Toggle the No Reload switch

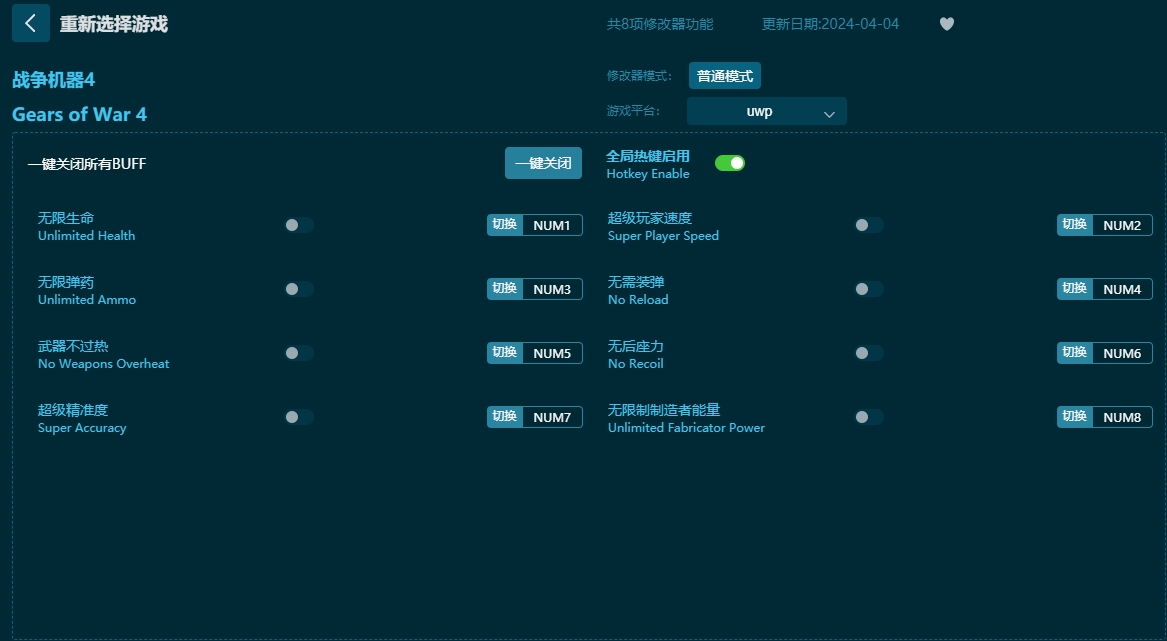(869, 289)
